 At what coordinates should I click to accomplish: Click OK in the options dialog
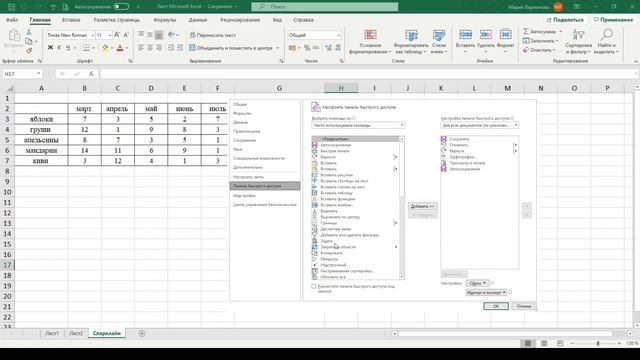point(496,306)
